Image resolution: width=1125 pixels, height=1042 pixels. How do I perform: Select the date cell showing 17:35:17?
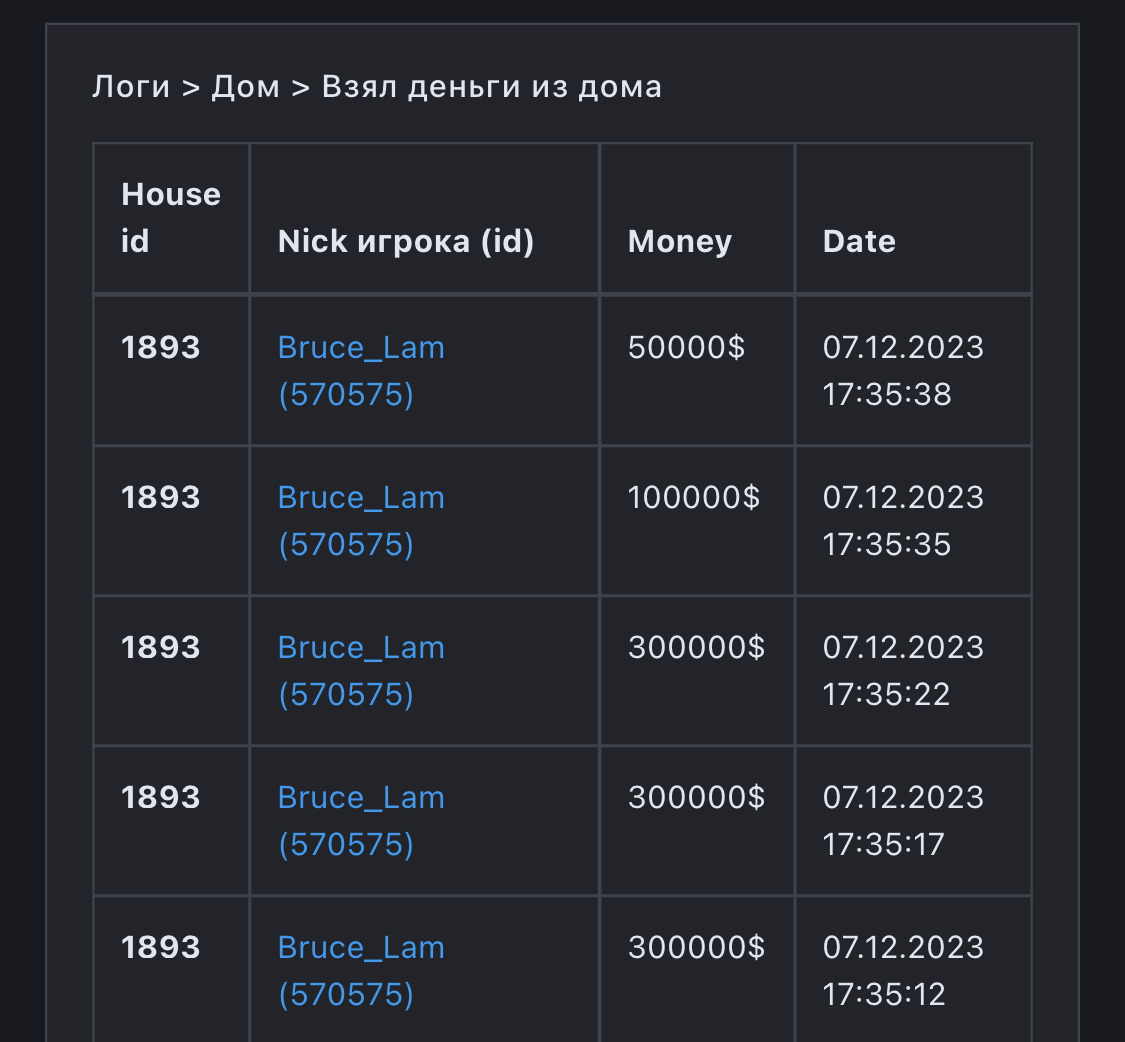(903, 821)
